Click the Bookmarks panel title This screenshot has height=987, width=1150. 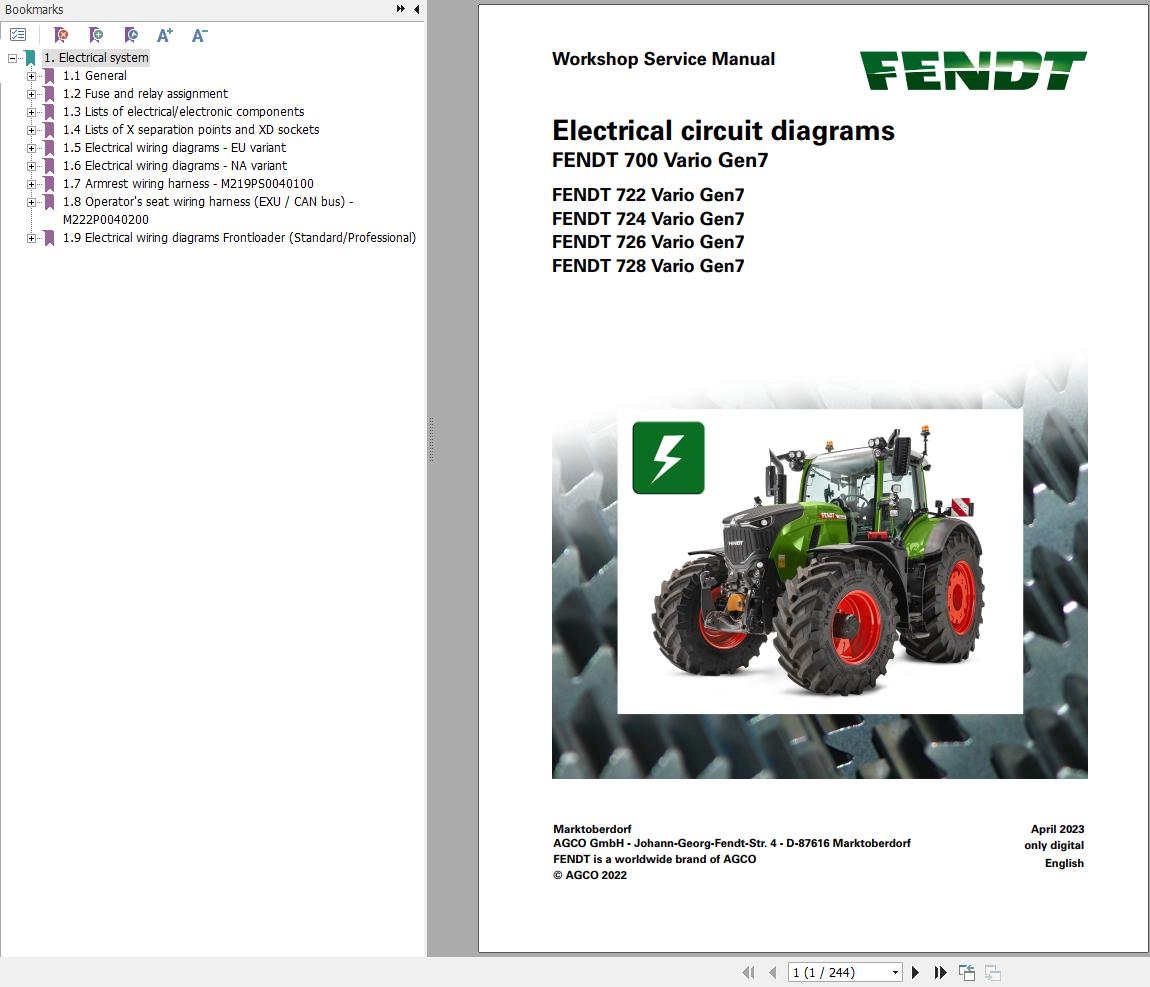pyautogui.click(x=34, y=10)
